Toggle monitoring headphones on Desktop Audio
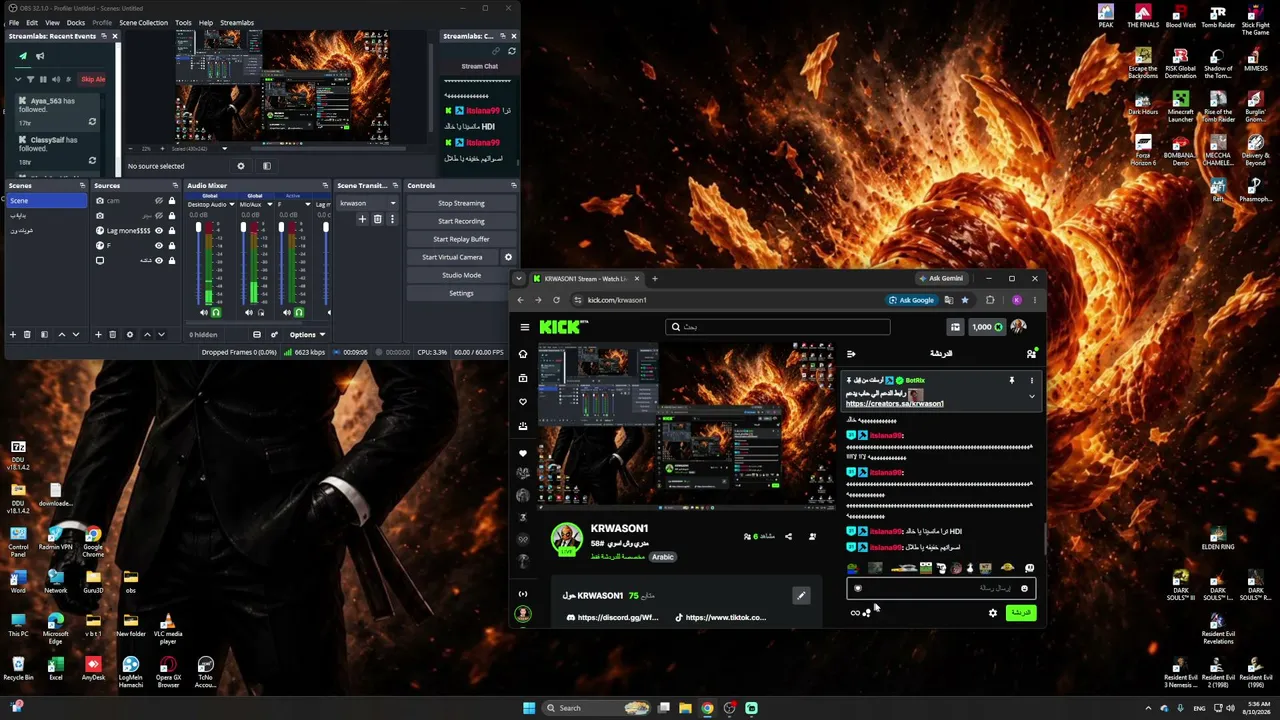The image size is (1280, 720). coord(215,313)
